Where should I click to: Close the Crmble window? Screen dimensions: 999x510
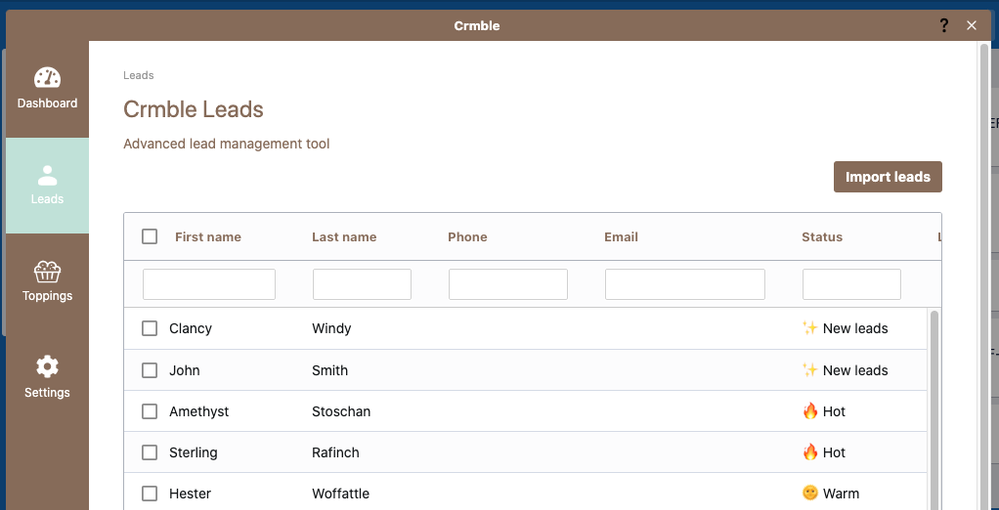(x=972, y=26)
